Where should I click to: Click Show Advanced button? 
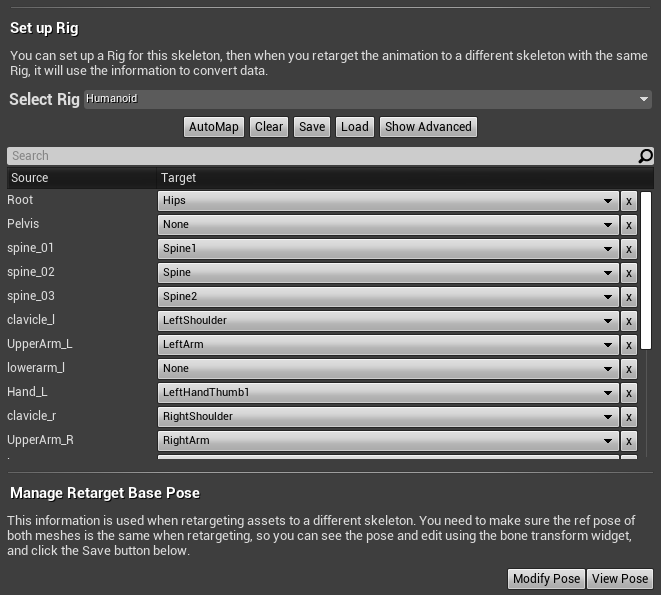[x=428, y=127]
